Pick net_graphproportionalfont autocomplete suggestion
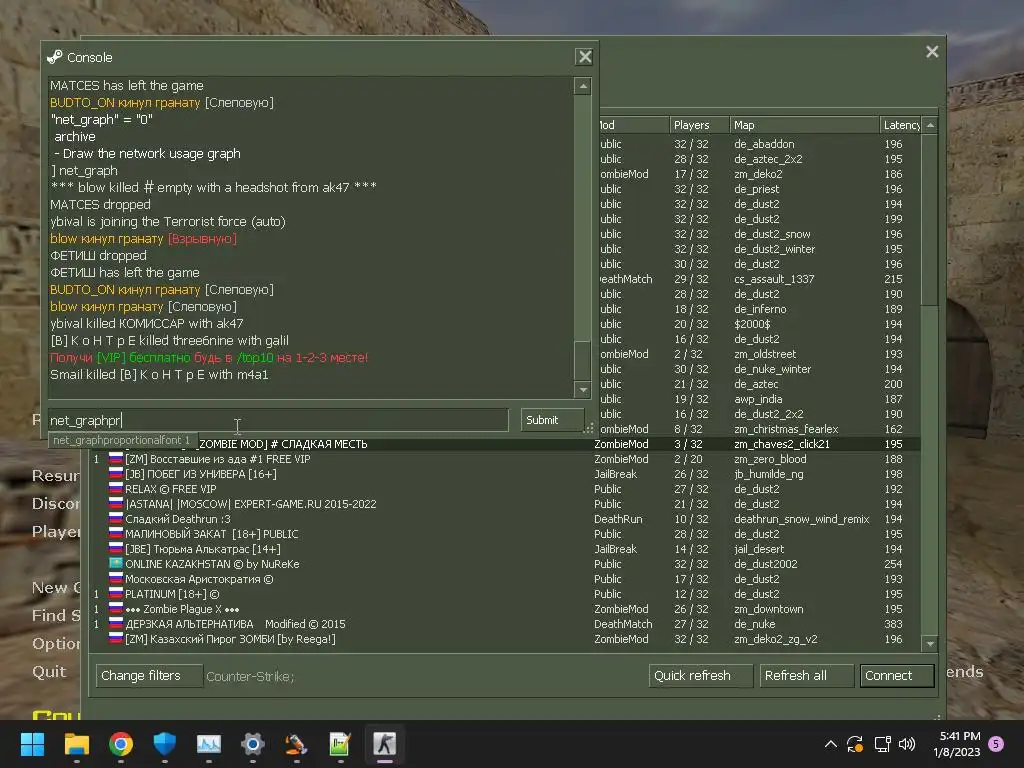This screenshot has height=768, width=1024. pyautogui.click(x=122, y=440)
